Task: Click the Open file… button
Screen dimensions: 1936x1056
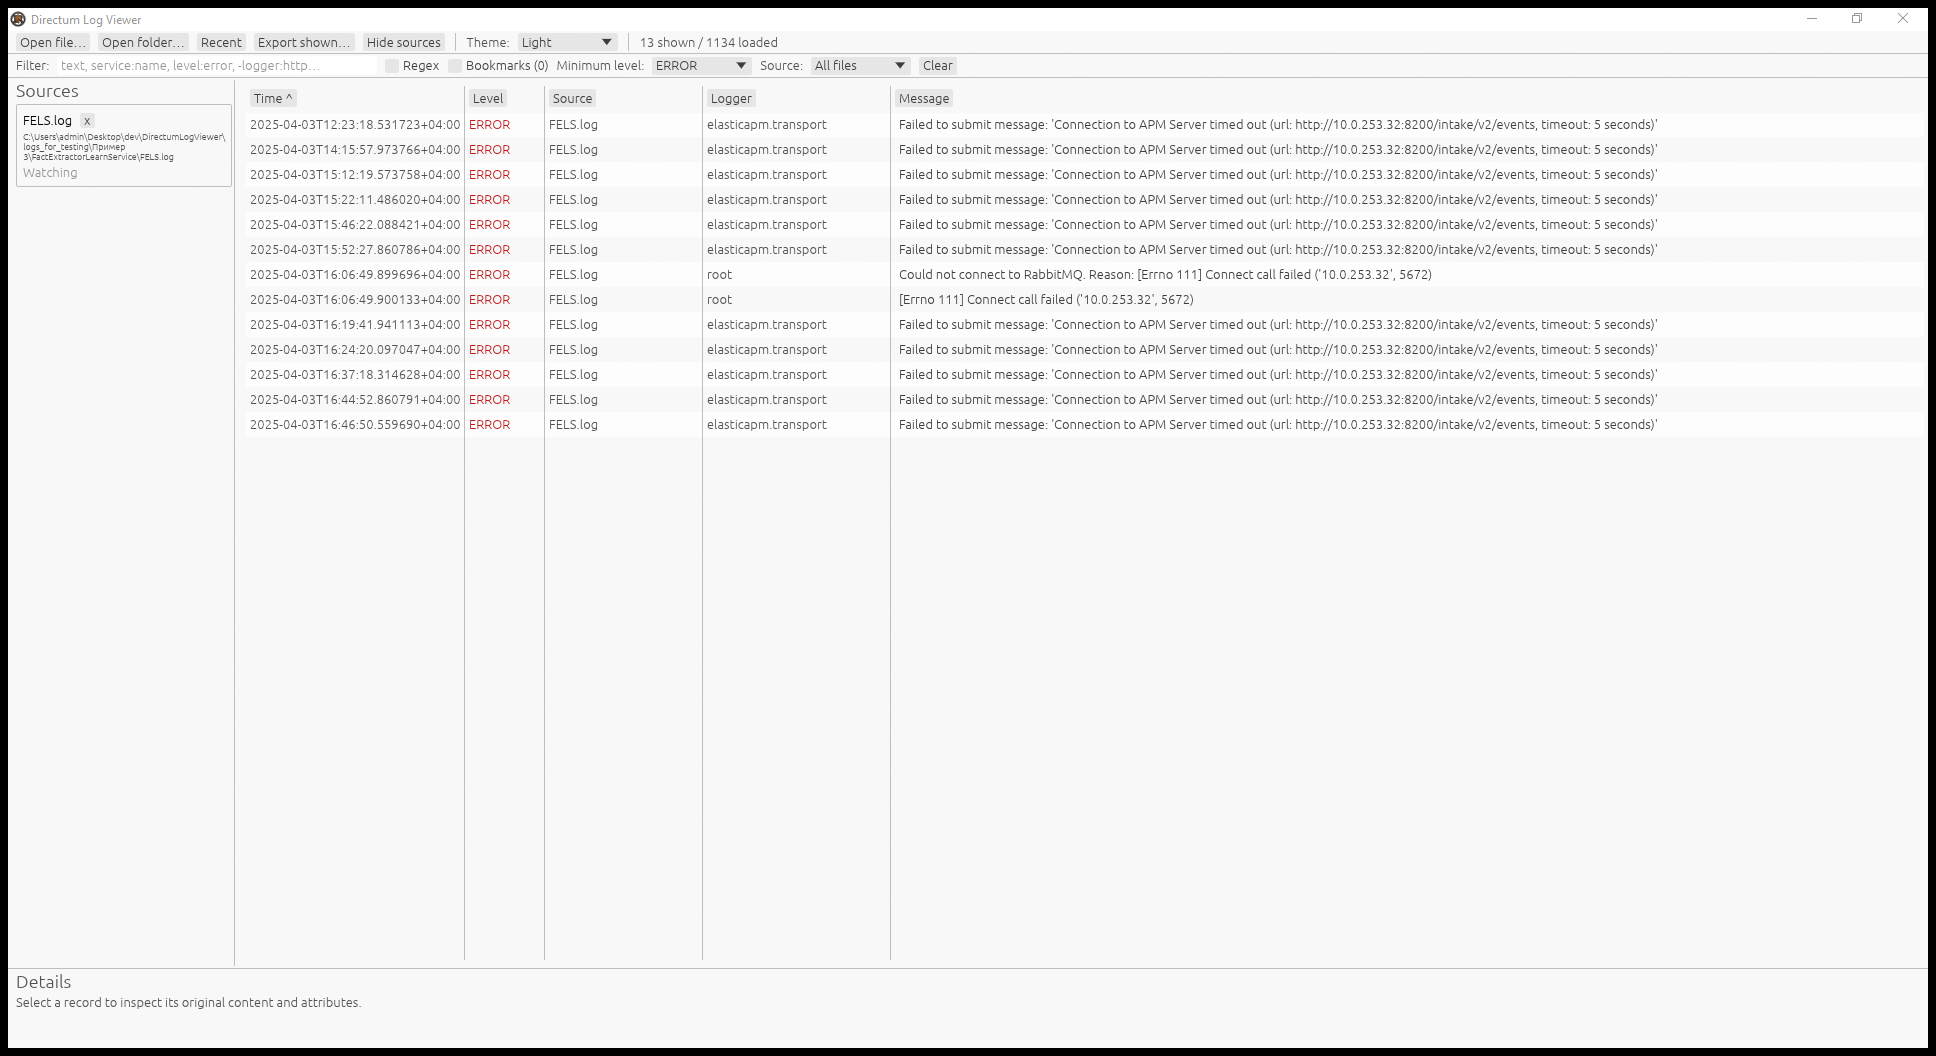Action: (53, 42)
